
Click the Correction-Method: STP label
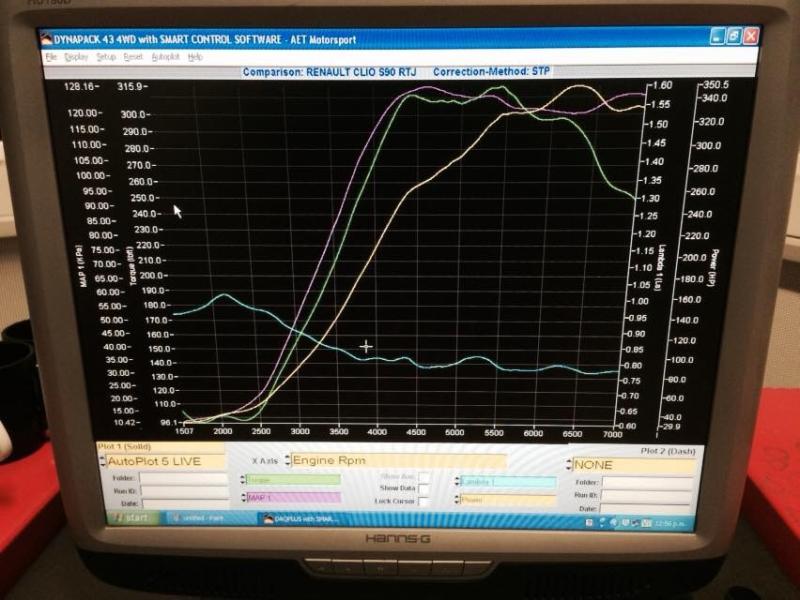[x=491, y=71]
